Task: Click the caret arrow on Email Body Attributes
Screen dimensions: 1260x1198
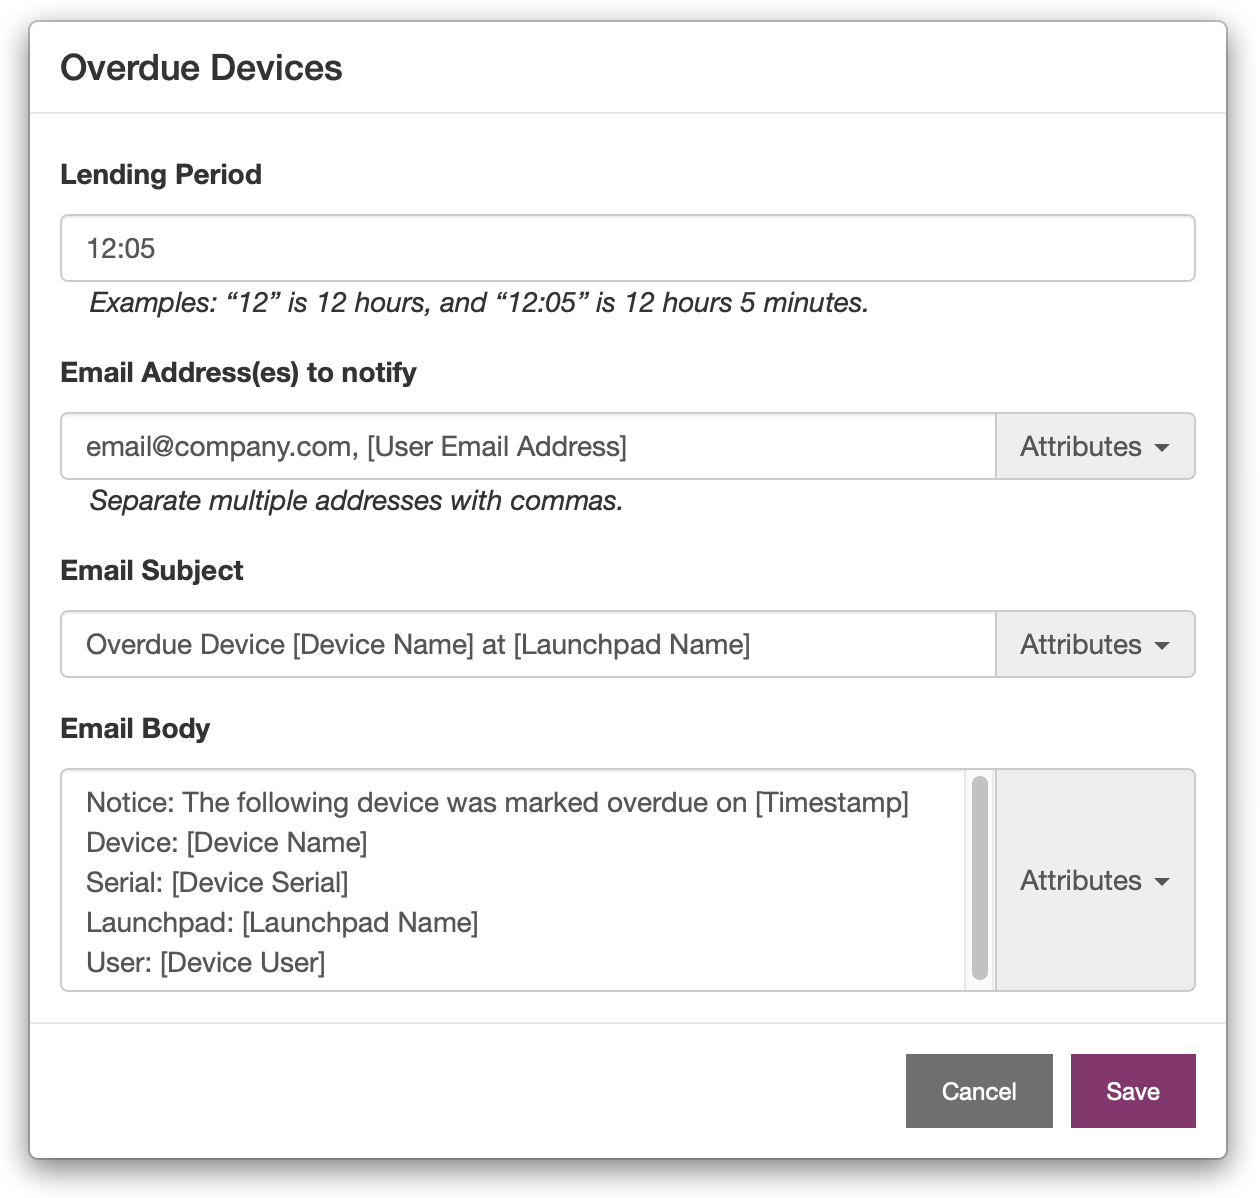Action: [x=1163, y=883]
